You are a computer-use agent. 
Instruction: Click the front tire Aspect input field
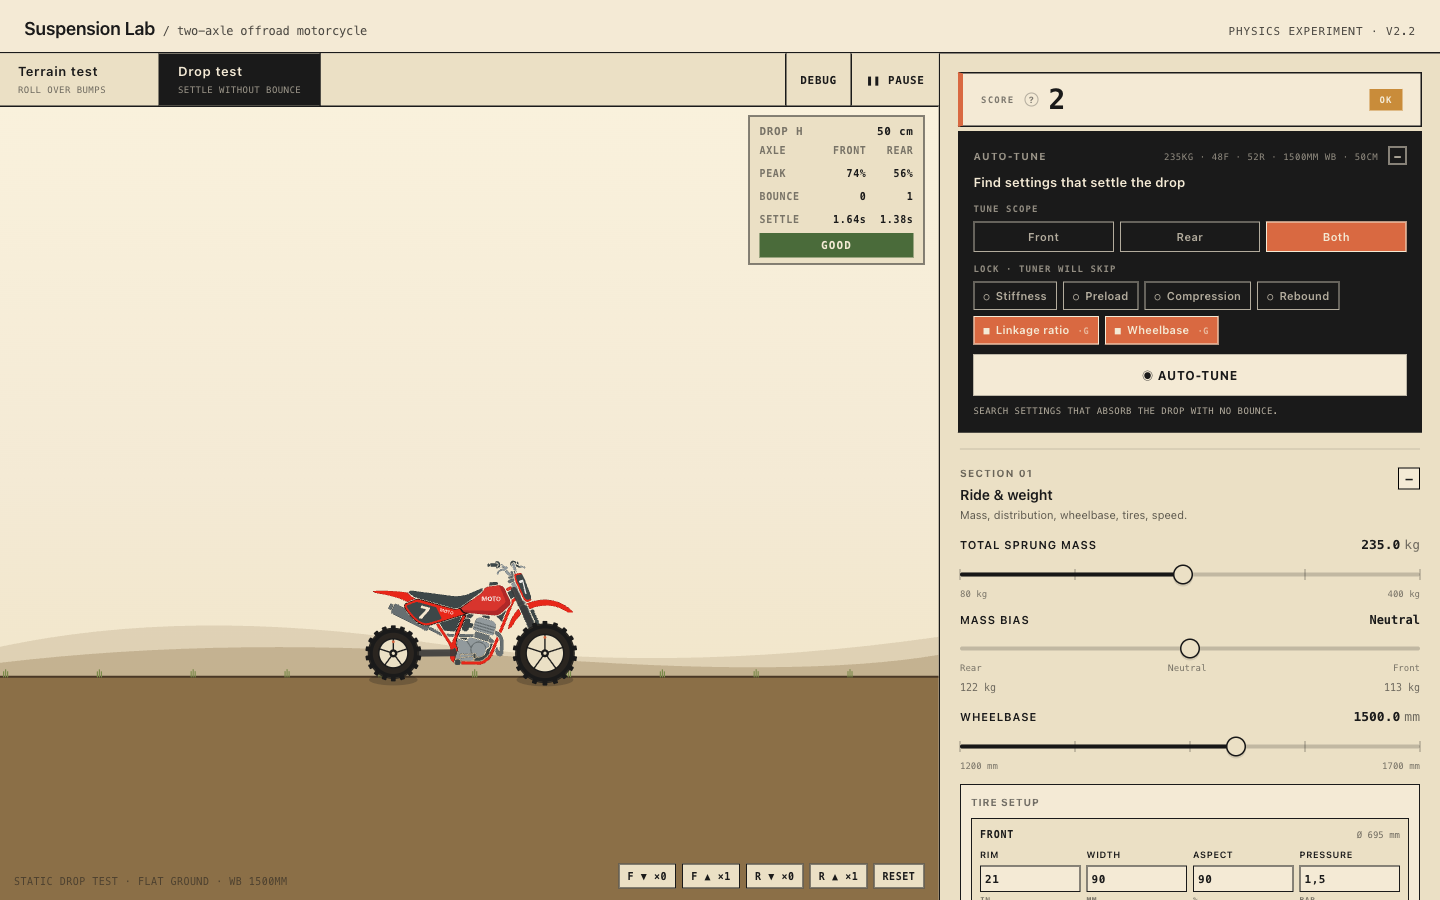point(1243,879)
